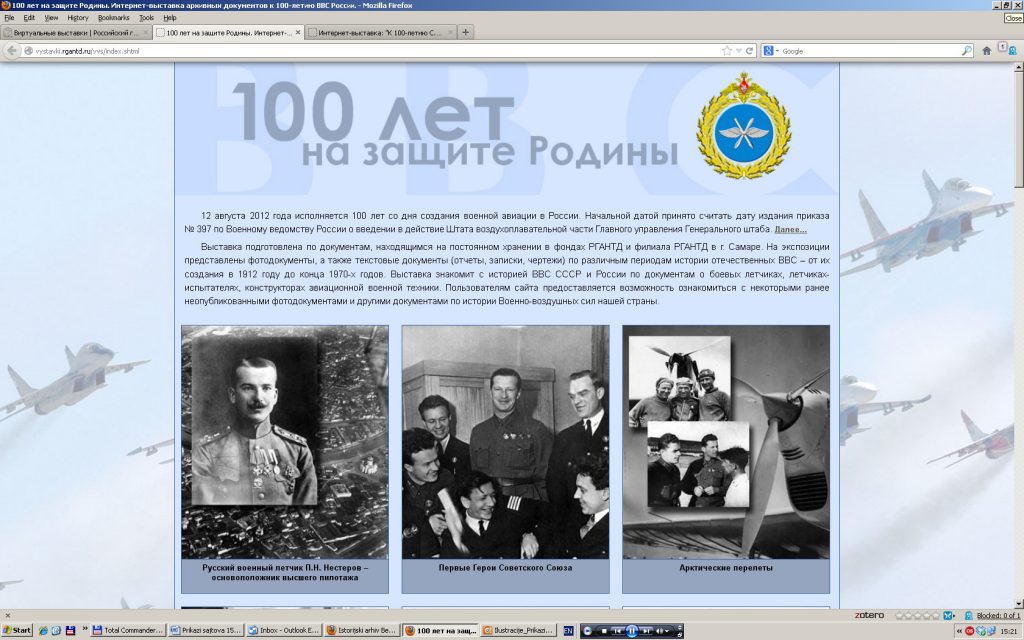Image resolution: width=1024 pixels, height=640 pixels.
Task: Reload the page using the refresh icon
Action: [749, 50]
